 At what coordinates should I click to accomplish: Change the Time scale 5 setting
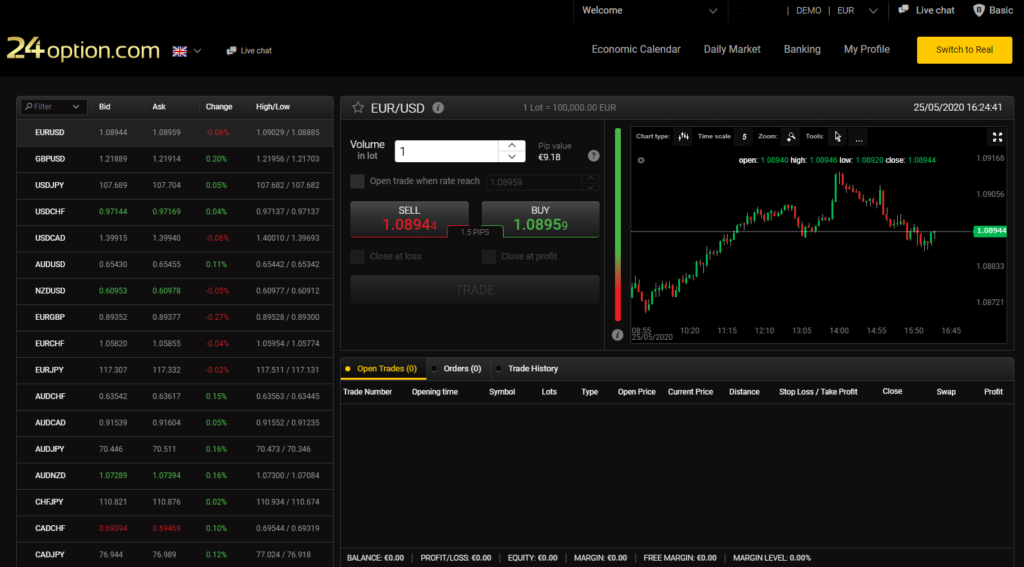click(744, 137)
